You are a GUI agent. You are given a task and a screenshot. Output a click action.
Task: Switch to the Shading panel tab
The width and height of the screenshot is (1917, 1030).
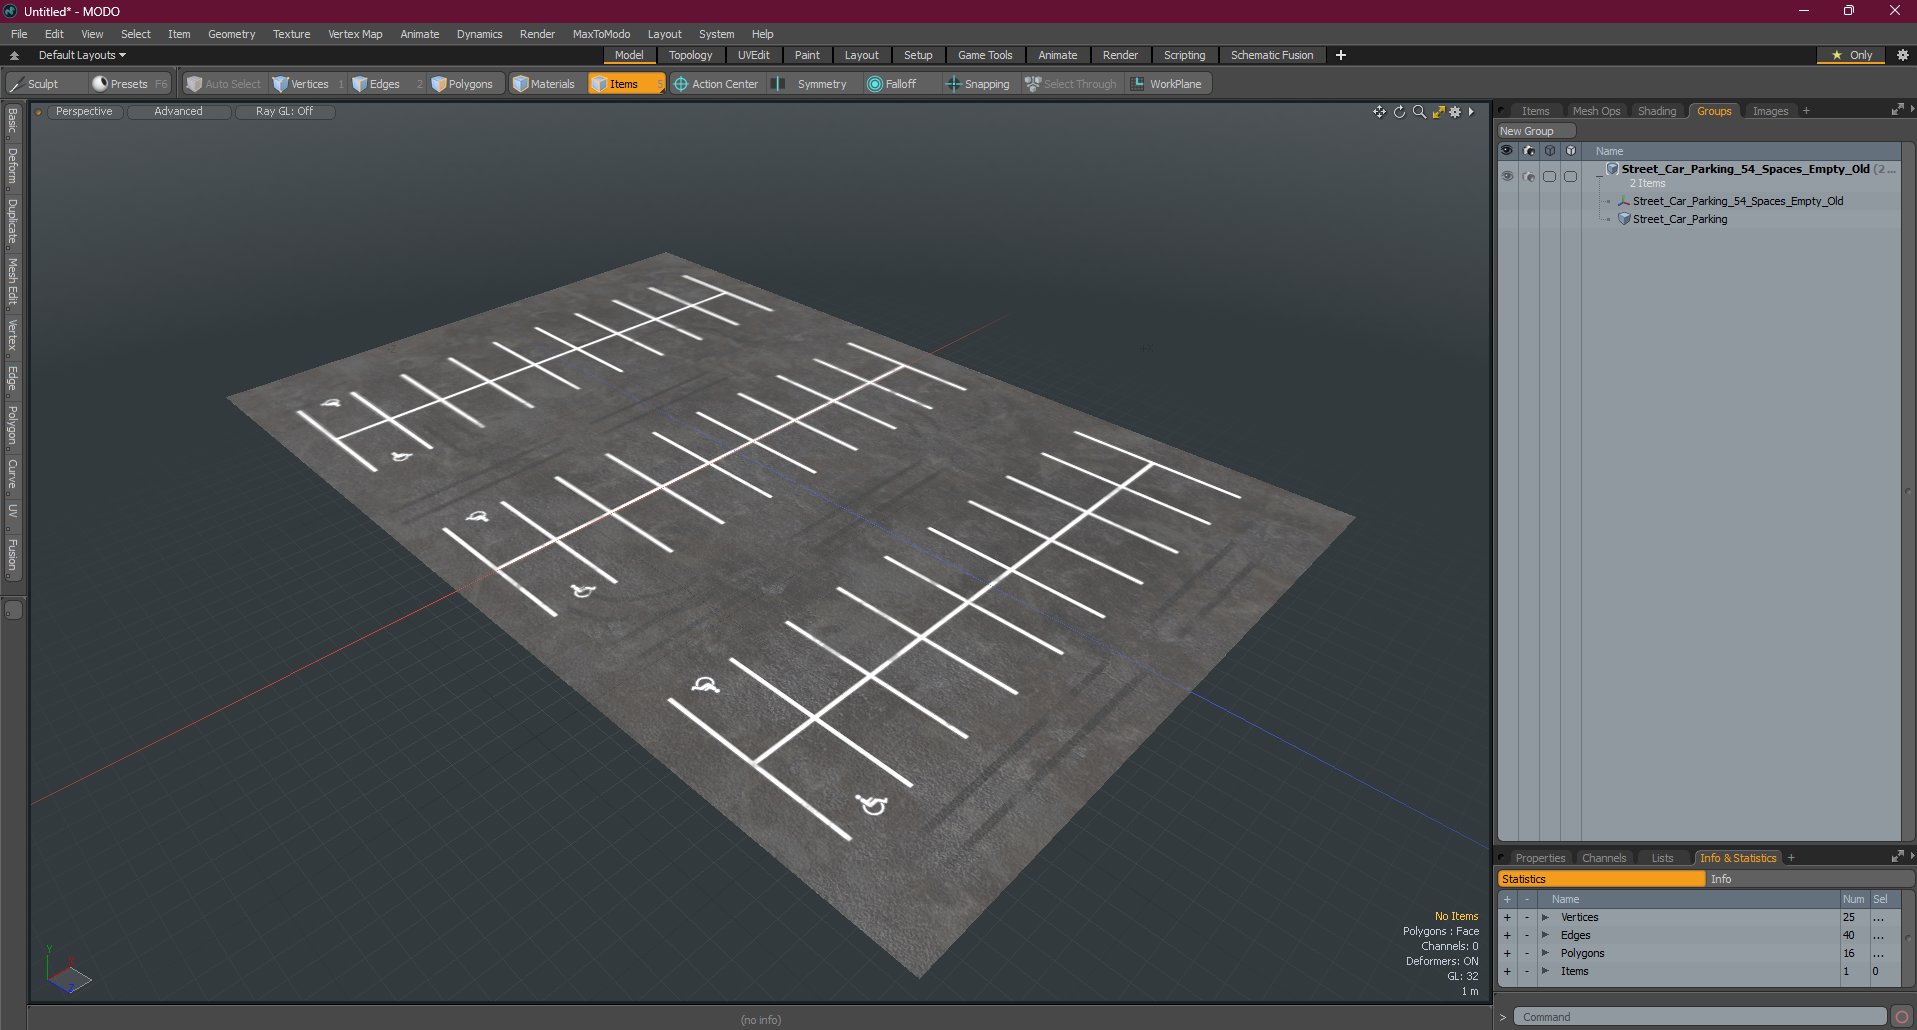1656,111
